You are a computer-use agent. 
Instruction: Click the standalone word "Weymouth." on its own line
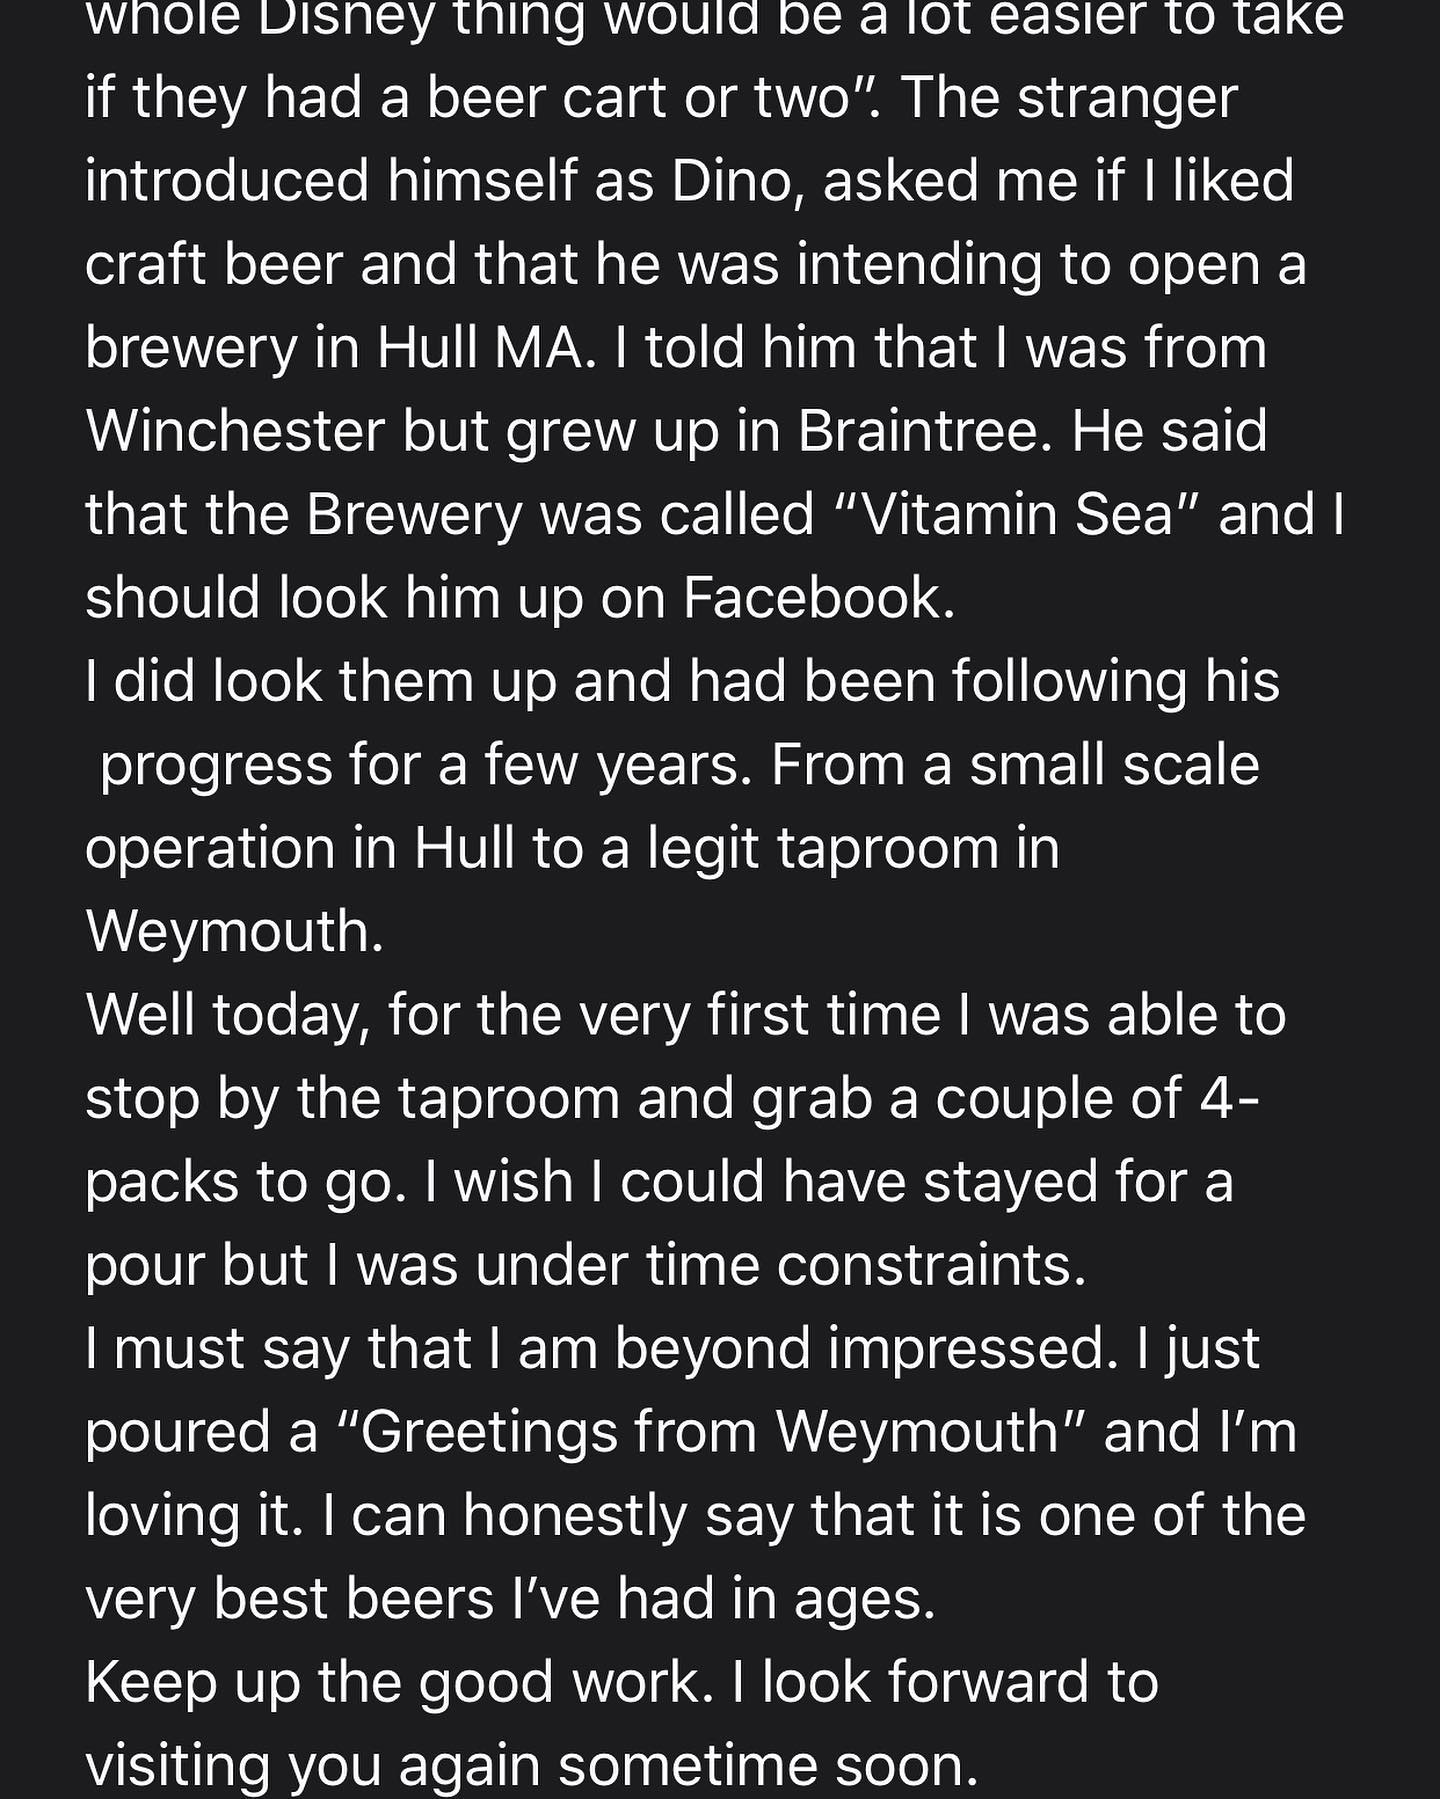click(x=235, y=932)
